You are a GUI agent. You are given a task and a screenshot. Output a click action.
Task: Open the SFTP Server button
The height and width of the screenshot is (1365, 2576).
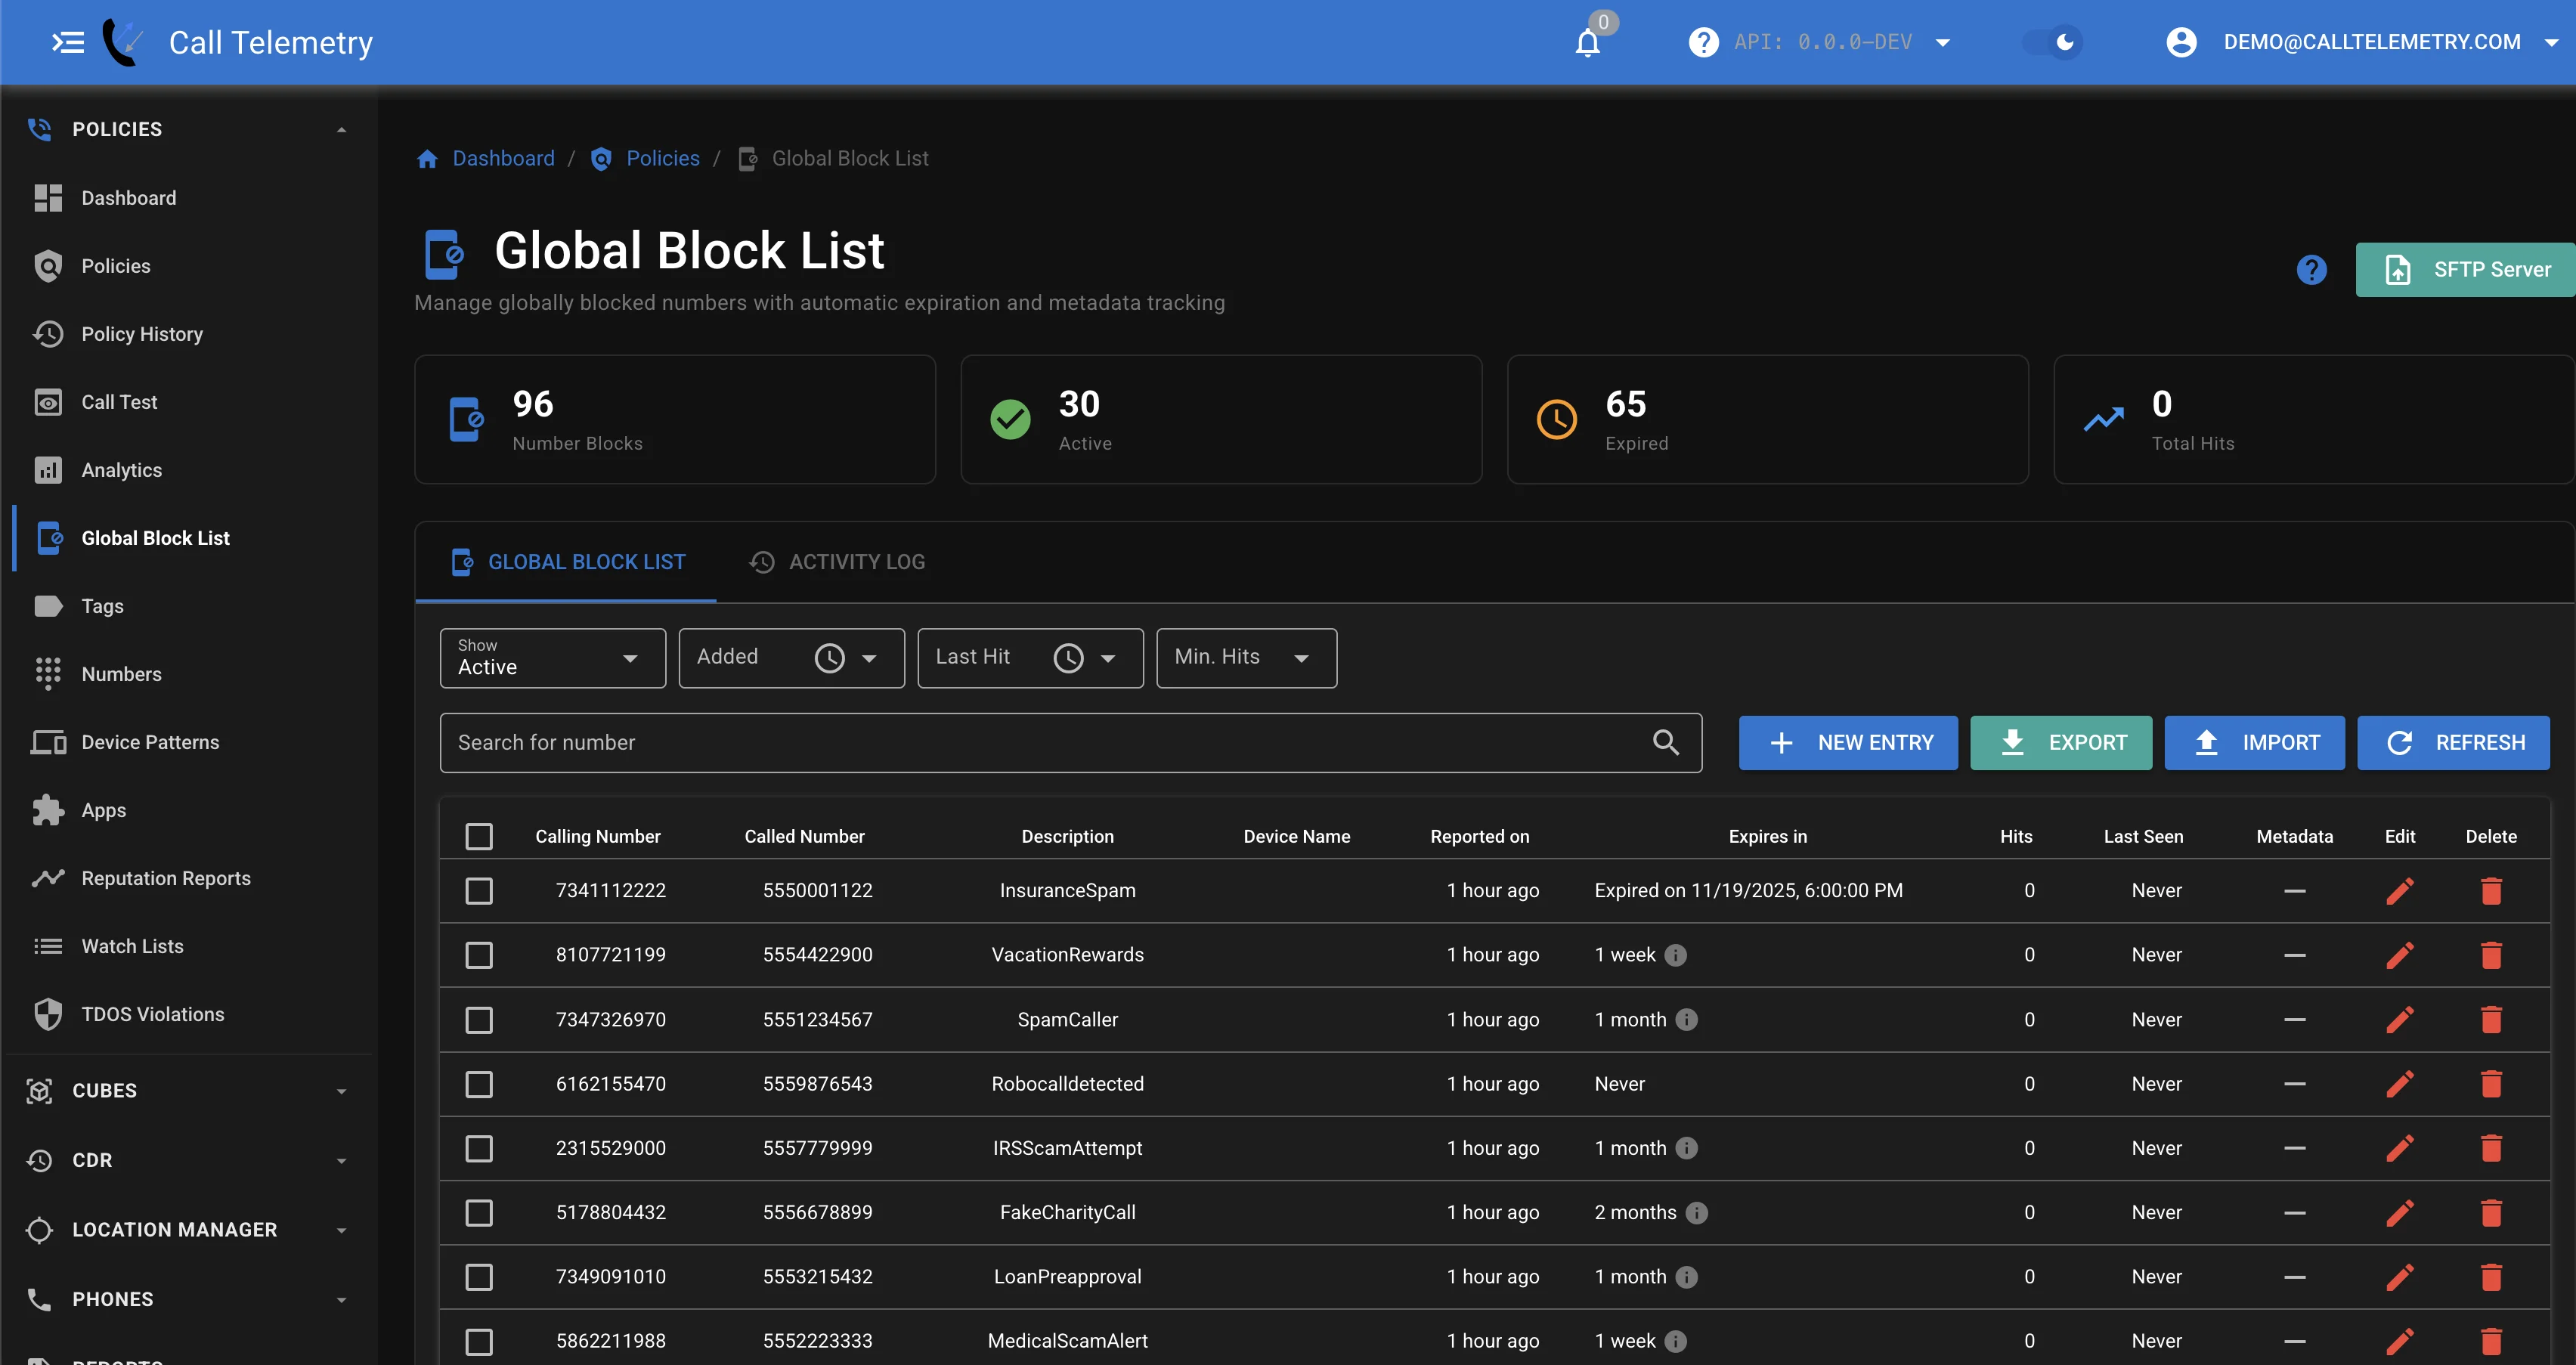(2465, 270)
